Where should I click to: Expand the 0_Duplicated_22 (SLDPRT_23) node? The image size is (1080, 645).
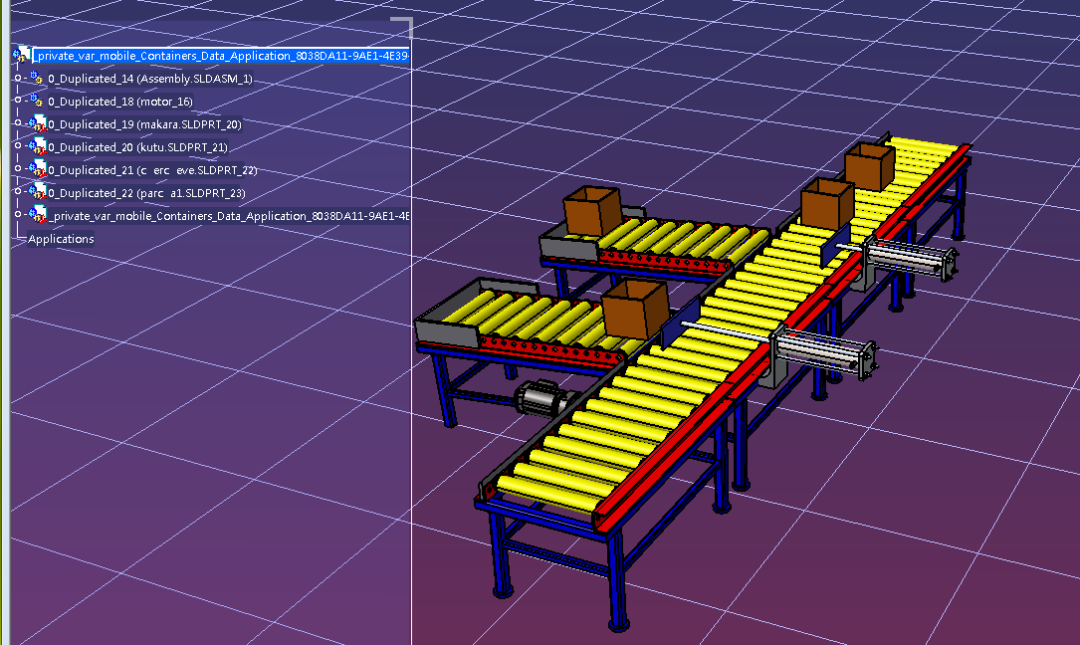(x=18, y=192)
